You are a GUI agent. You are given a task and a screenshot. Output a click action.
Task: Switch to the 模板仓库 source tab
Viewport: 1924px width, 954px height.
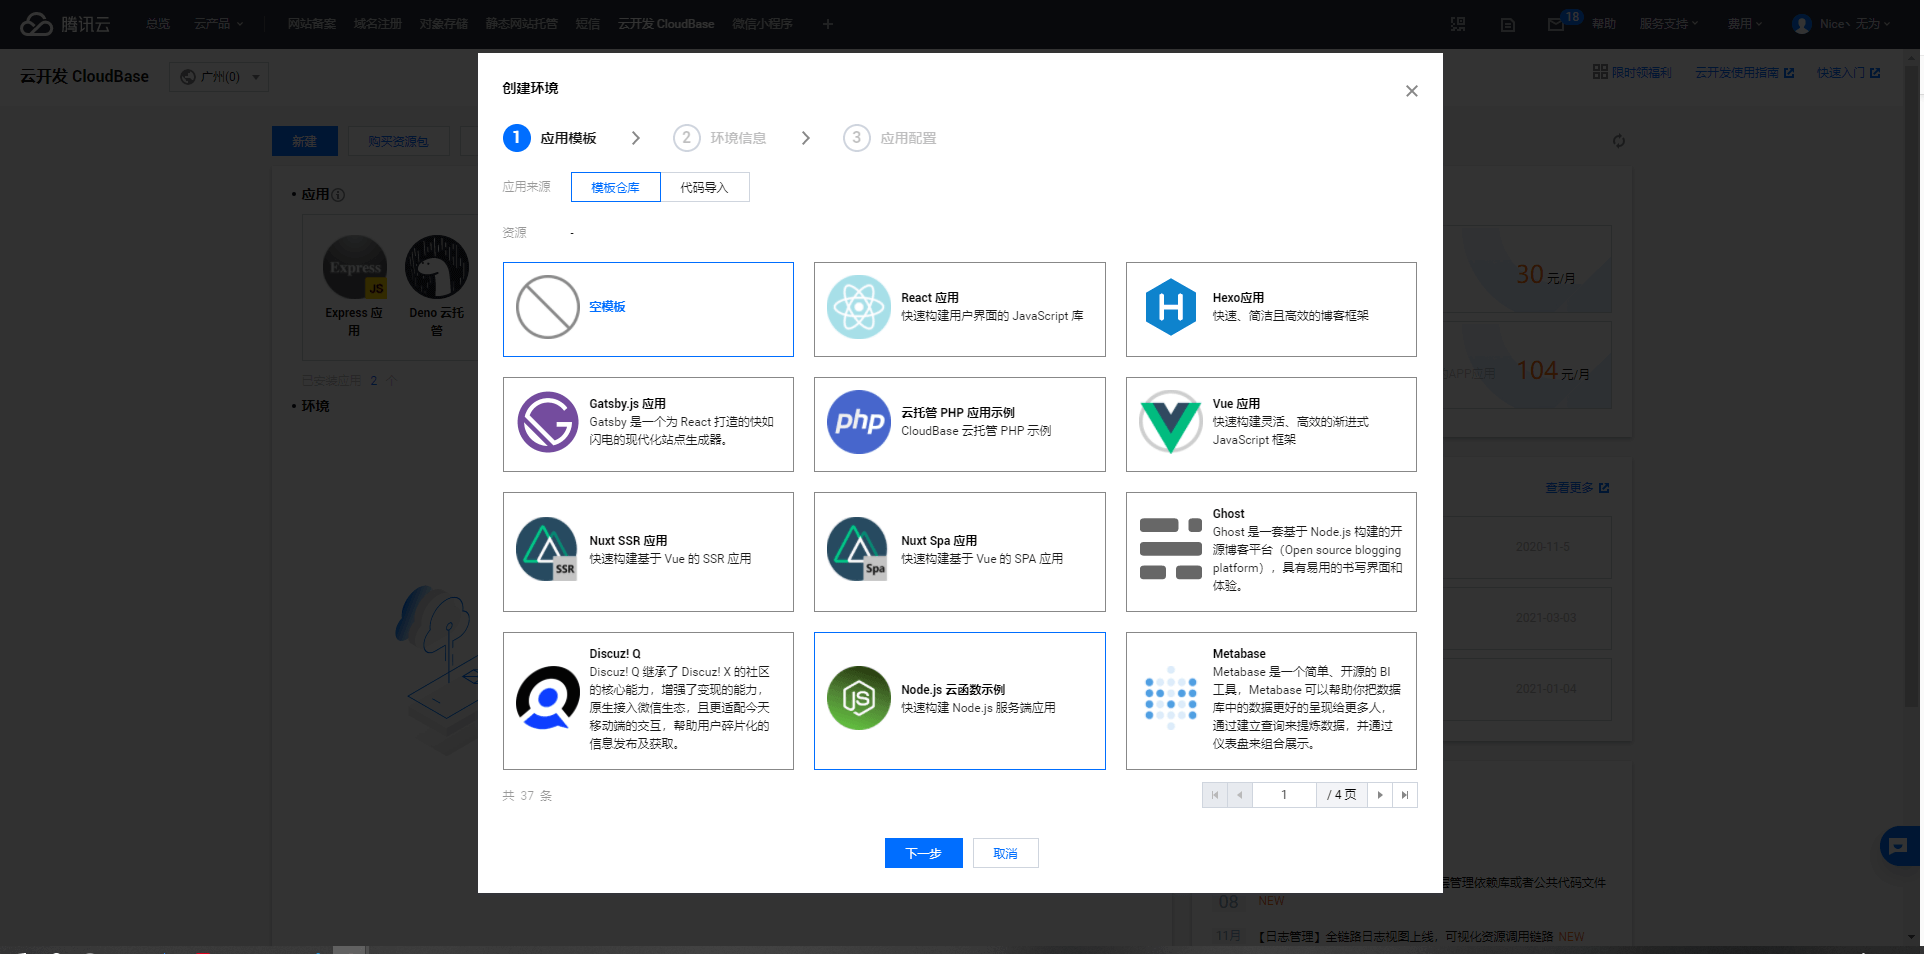pos(615,187)
